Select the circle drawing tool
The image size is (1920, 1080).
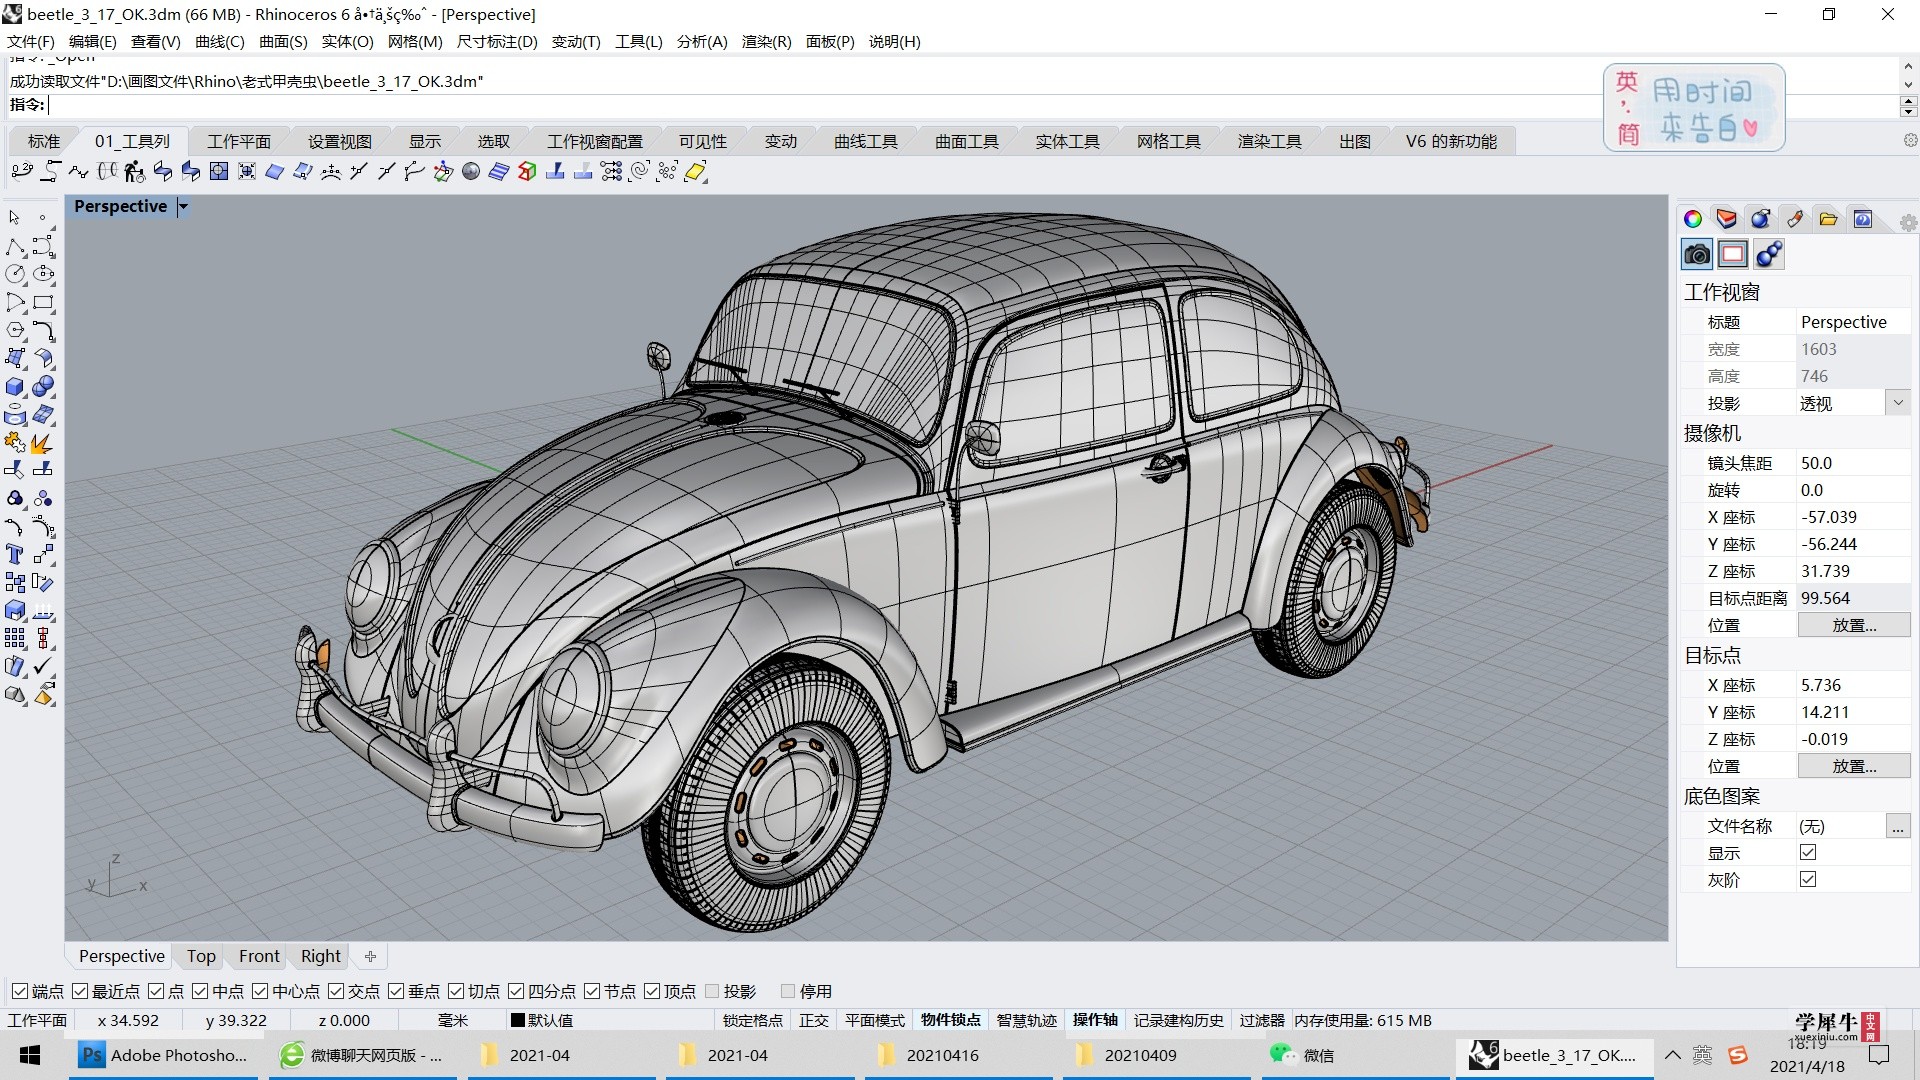pos(15,274)
